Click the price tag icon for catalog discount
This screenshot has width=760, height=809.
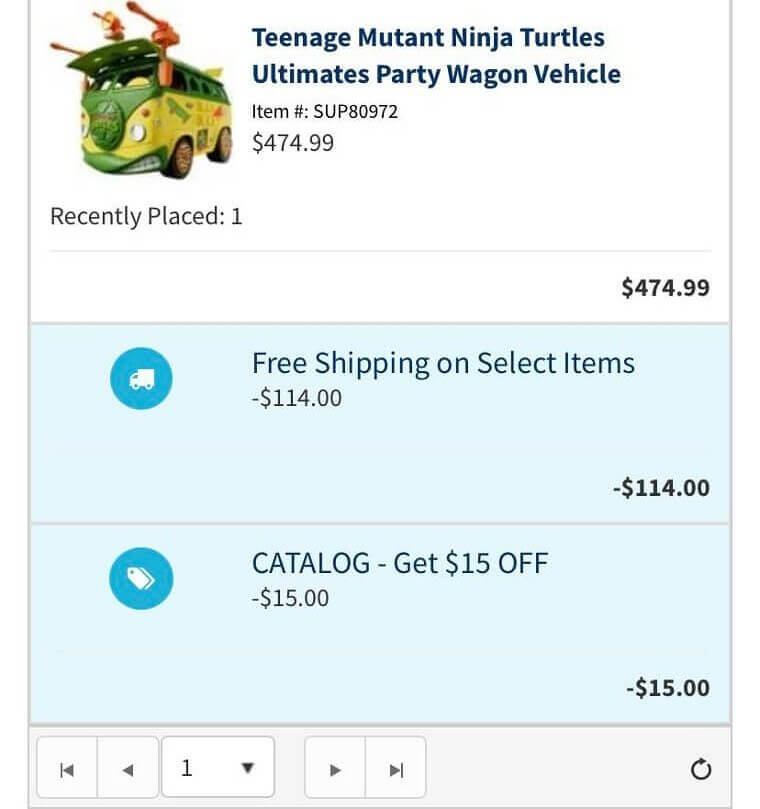tap(142, 578)
